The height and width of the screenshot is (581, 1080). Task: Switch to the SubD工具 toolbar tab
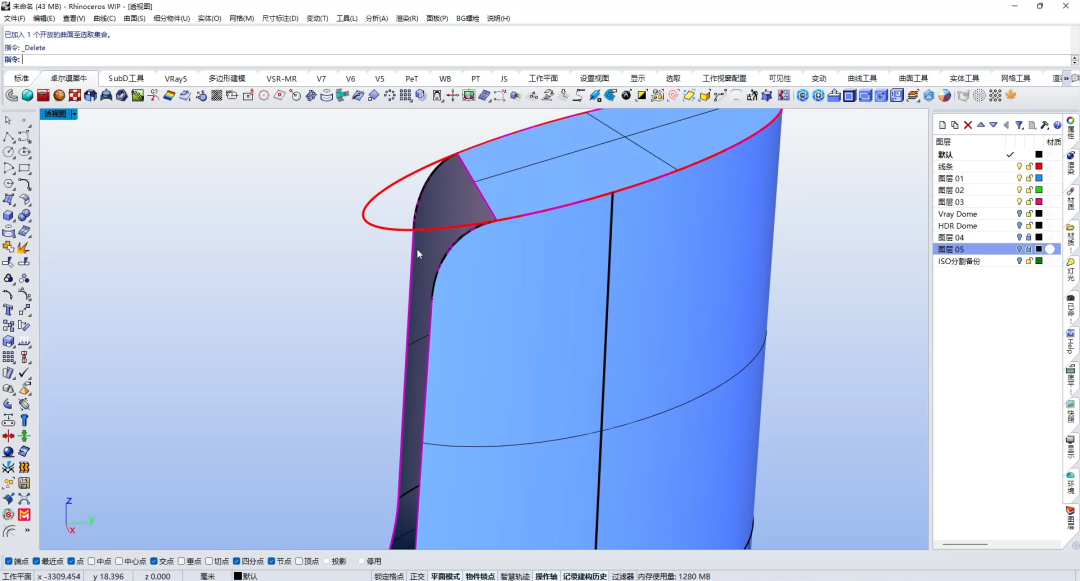point(126,78)
